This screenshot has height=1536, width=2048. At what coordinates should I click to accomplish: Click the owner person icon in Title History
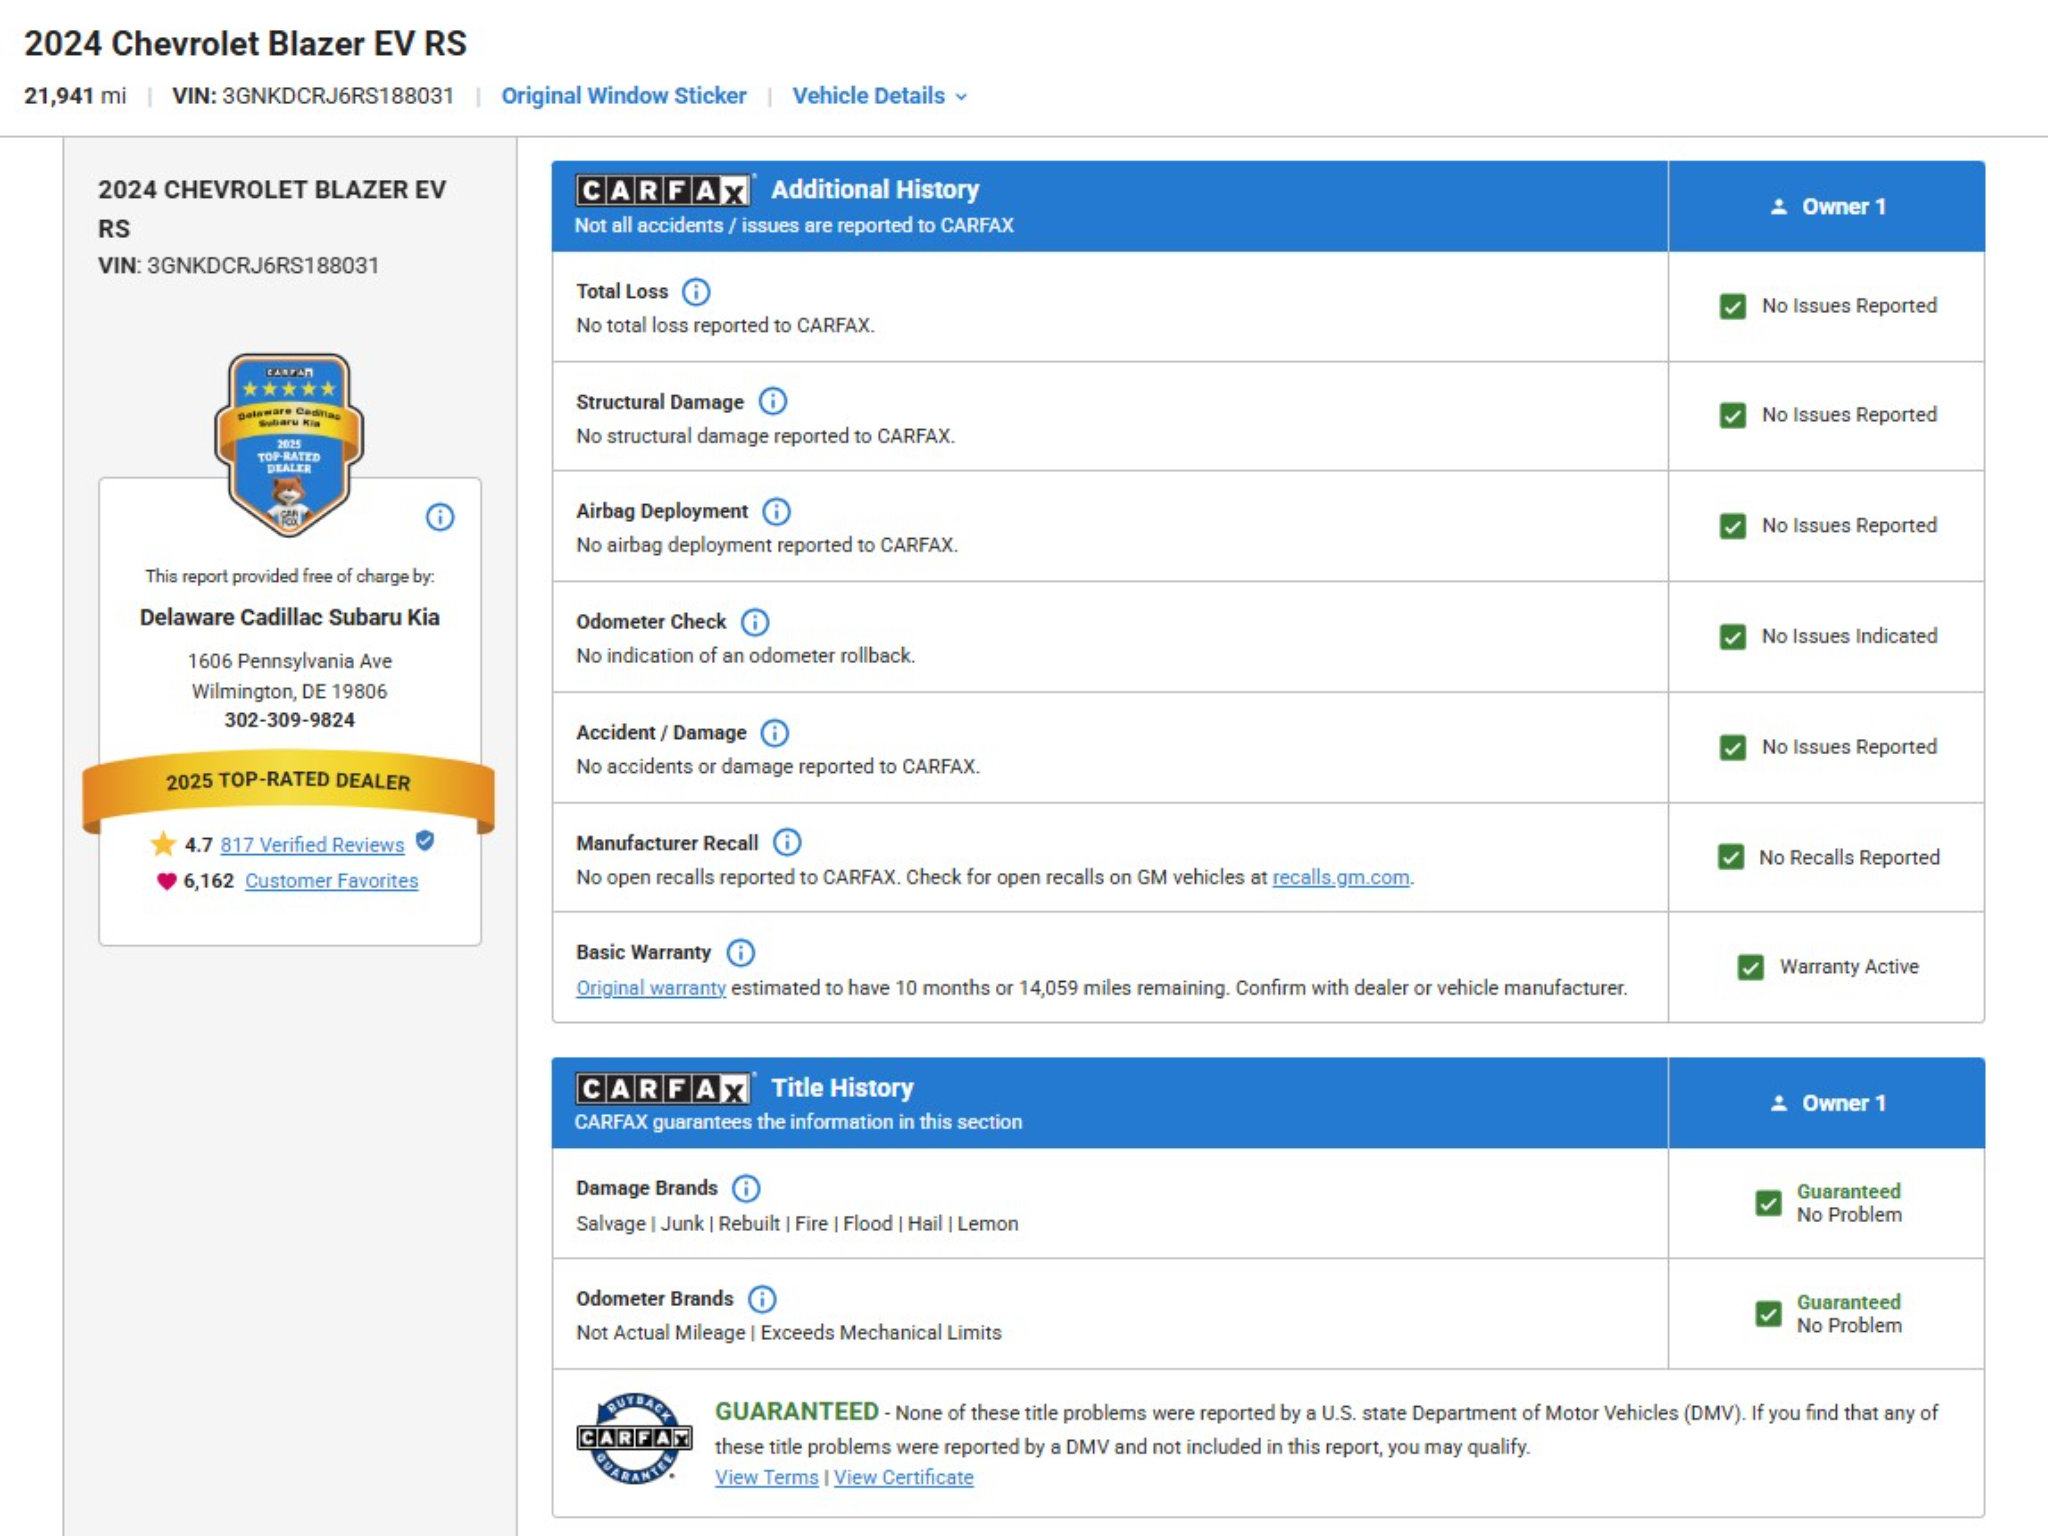[x=1778, y=1103]
